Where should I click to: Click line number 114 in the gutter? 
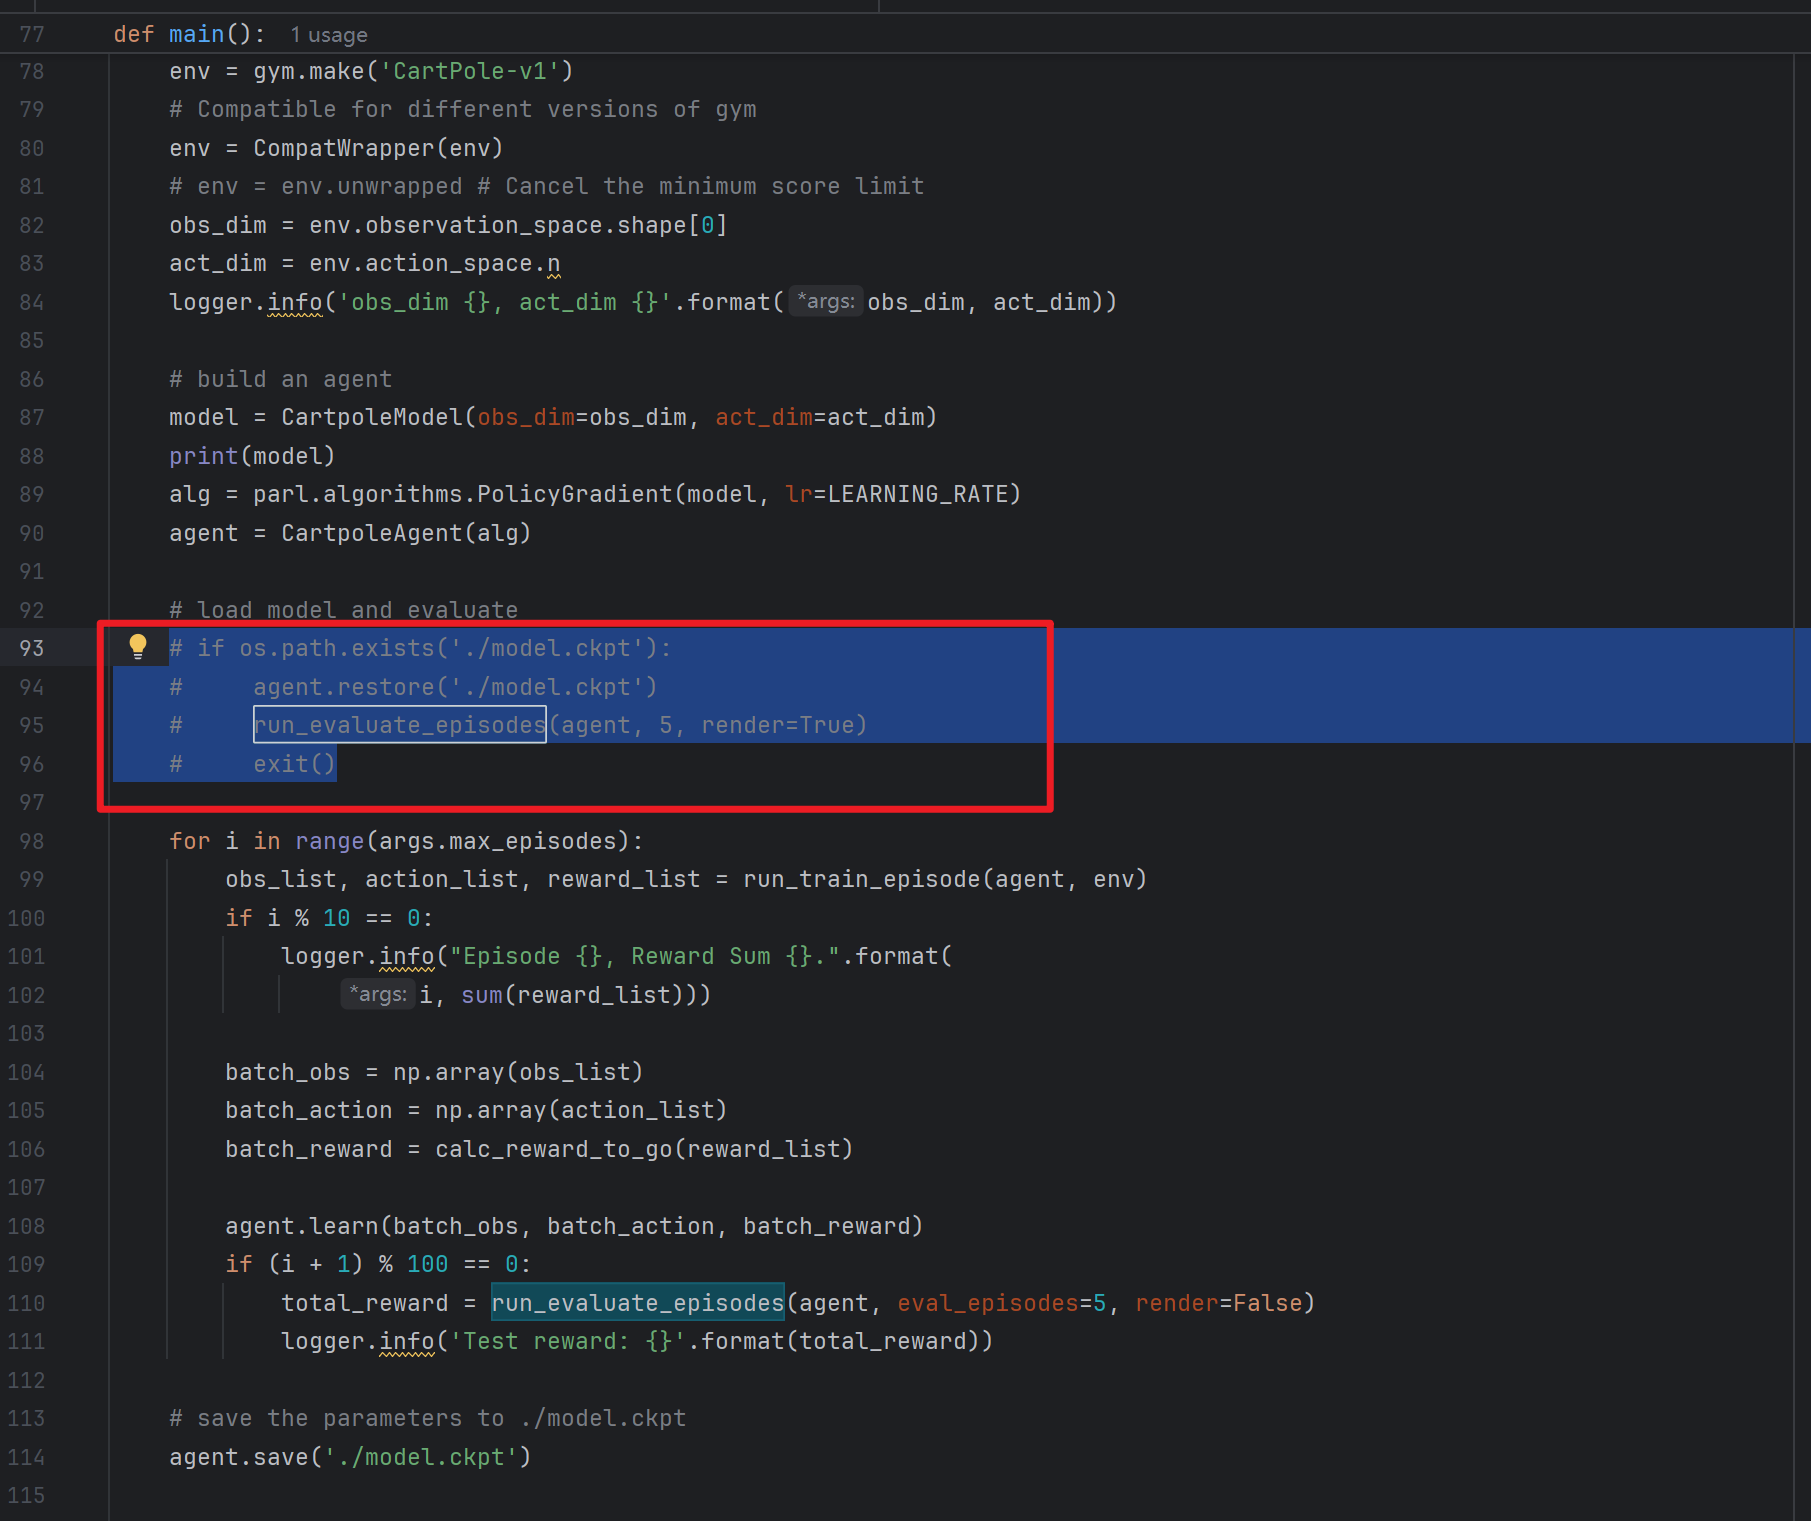click(x=26, y=1457)
